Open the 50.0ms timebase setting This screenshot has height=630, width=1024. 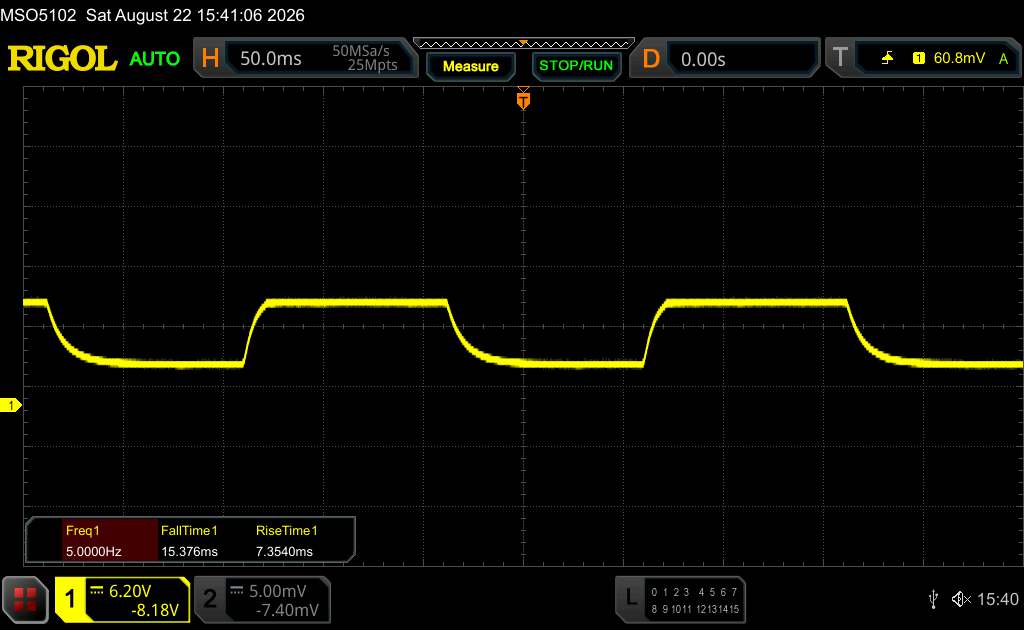(270, 59)
